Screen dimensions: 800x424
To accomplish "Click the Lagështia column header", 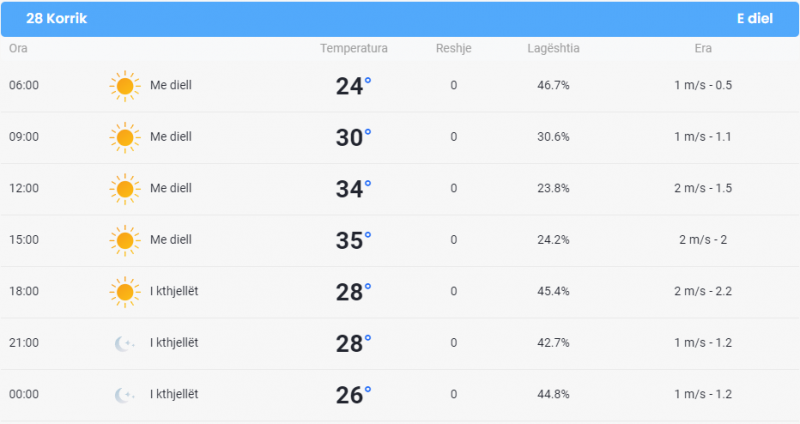I will [x=553, y=48].
